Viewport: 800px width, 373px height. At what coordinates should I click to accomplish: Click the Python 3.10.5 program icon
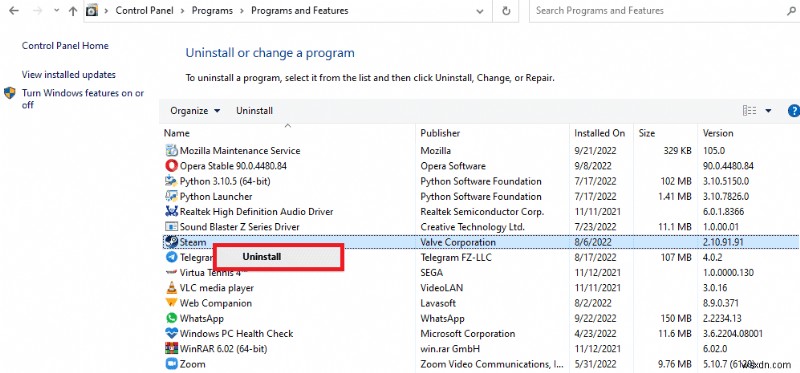tap(171, 181)
